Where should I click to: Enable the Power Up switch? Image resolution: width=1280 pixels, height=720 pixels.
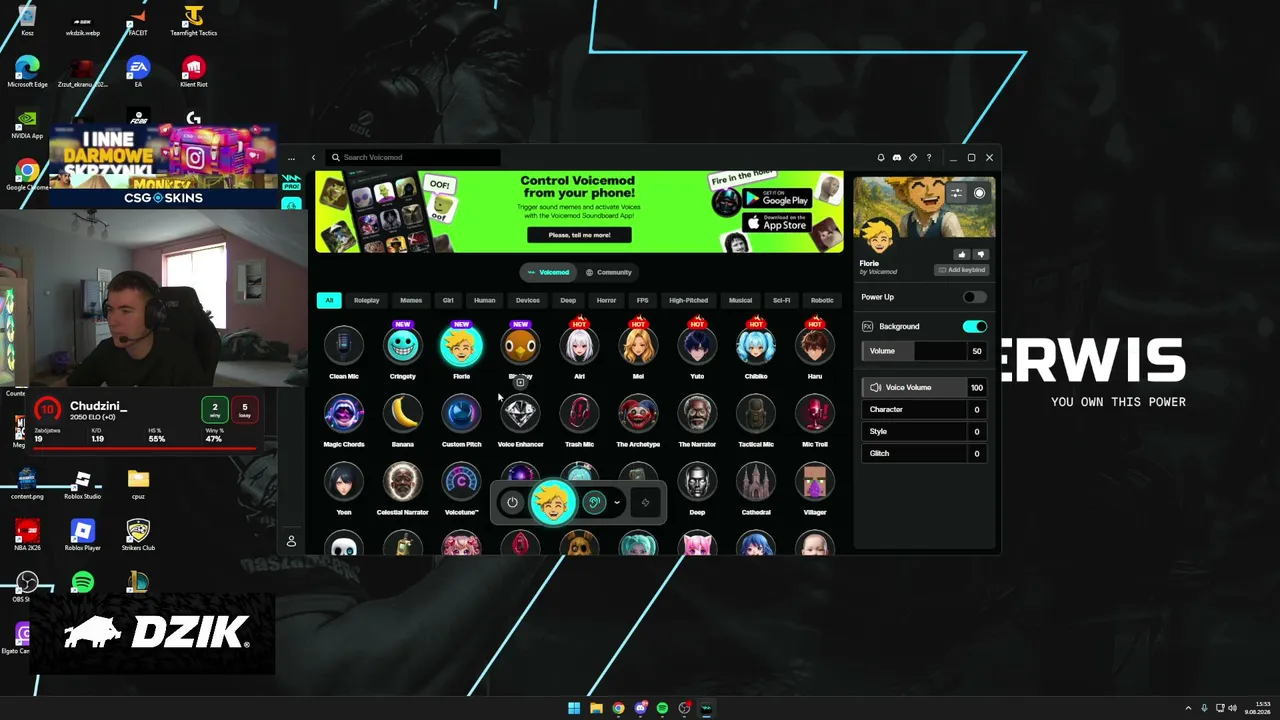[x=974, y=297]
